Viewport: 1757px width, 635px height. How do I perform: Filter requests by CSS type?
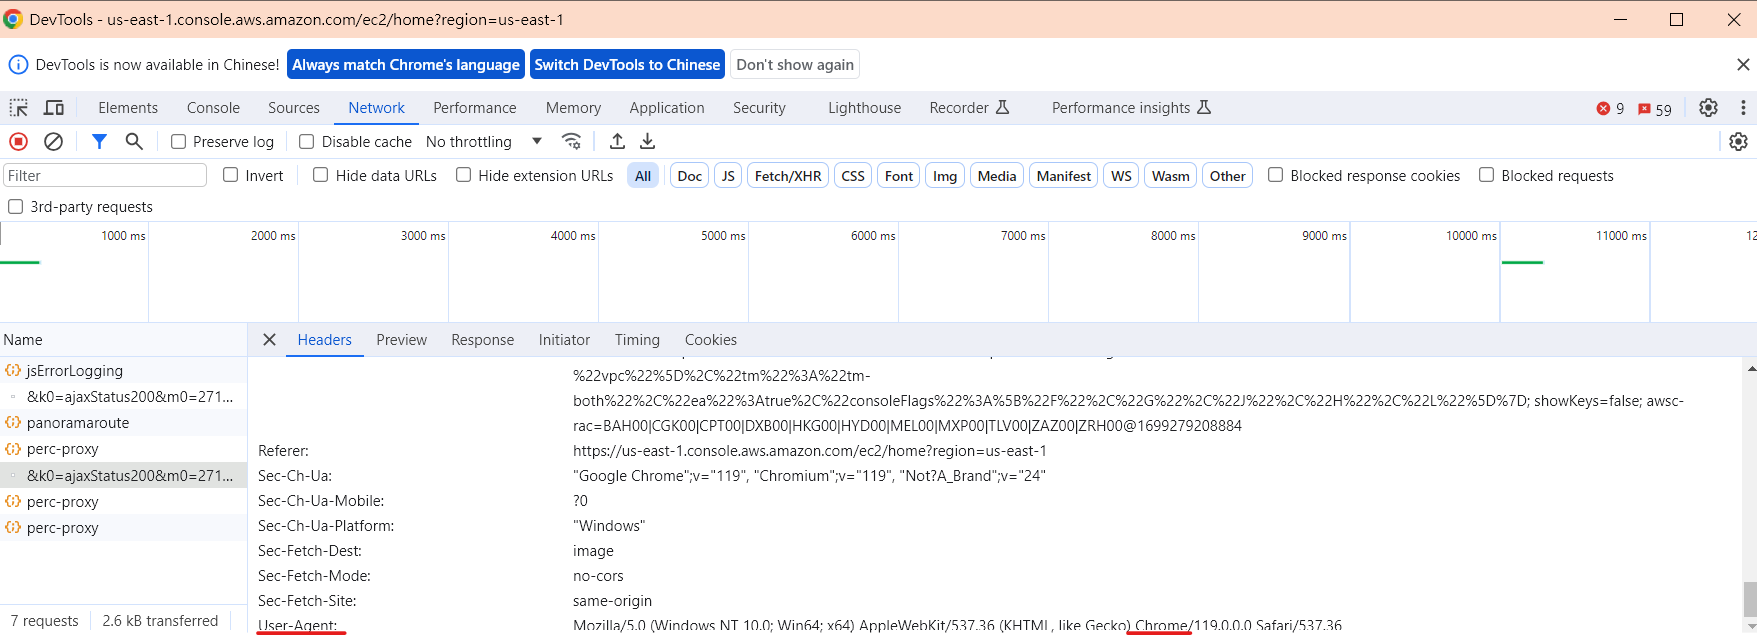click(853, 176)
